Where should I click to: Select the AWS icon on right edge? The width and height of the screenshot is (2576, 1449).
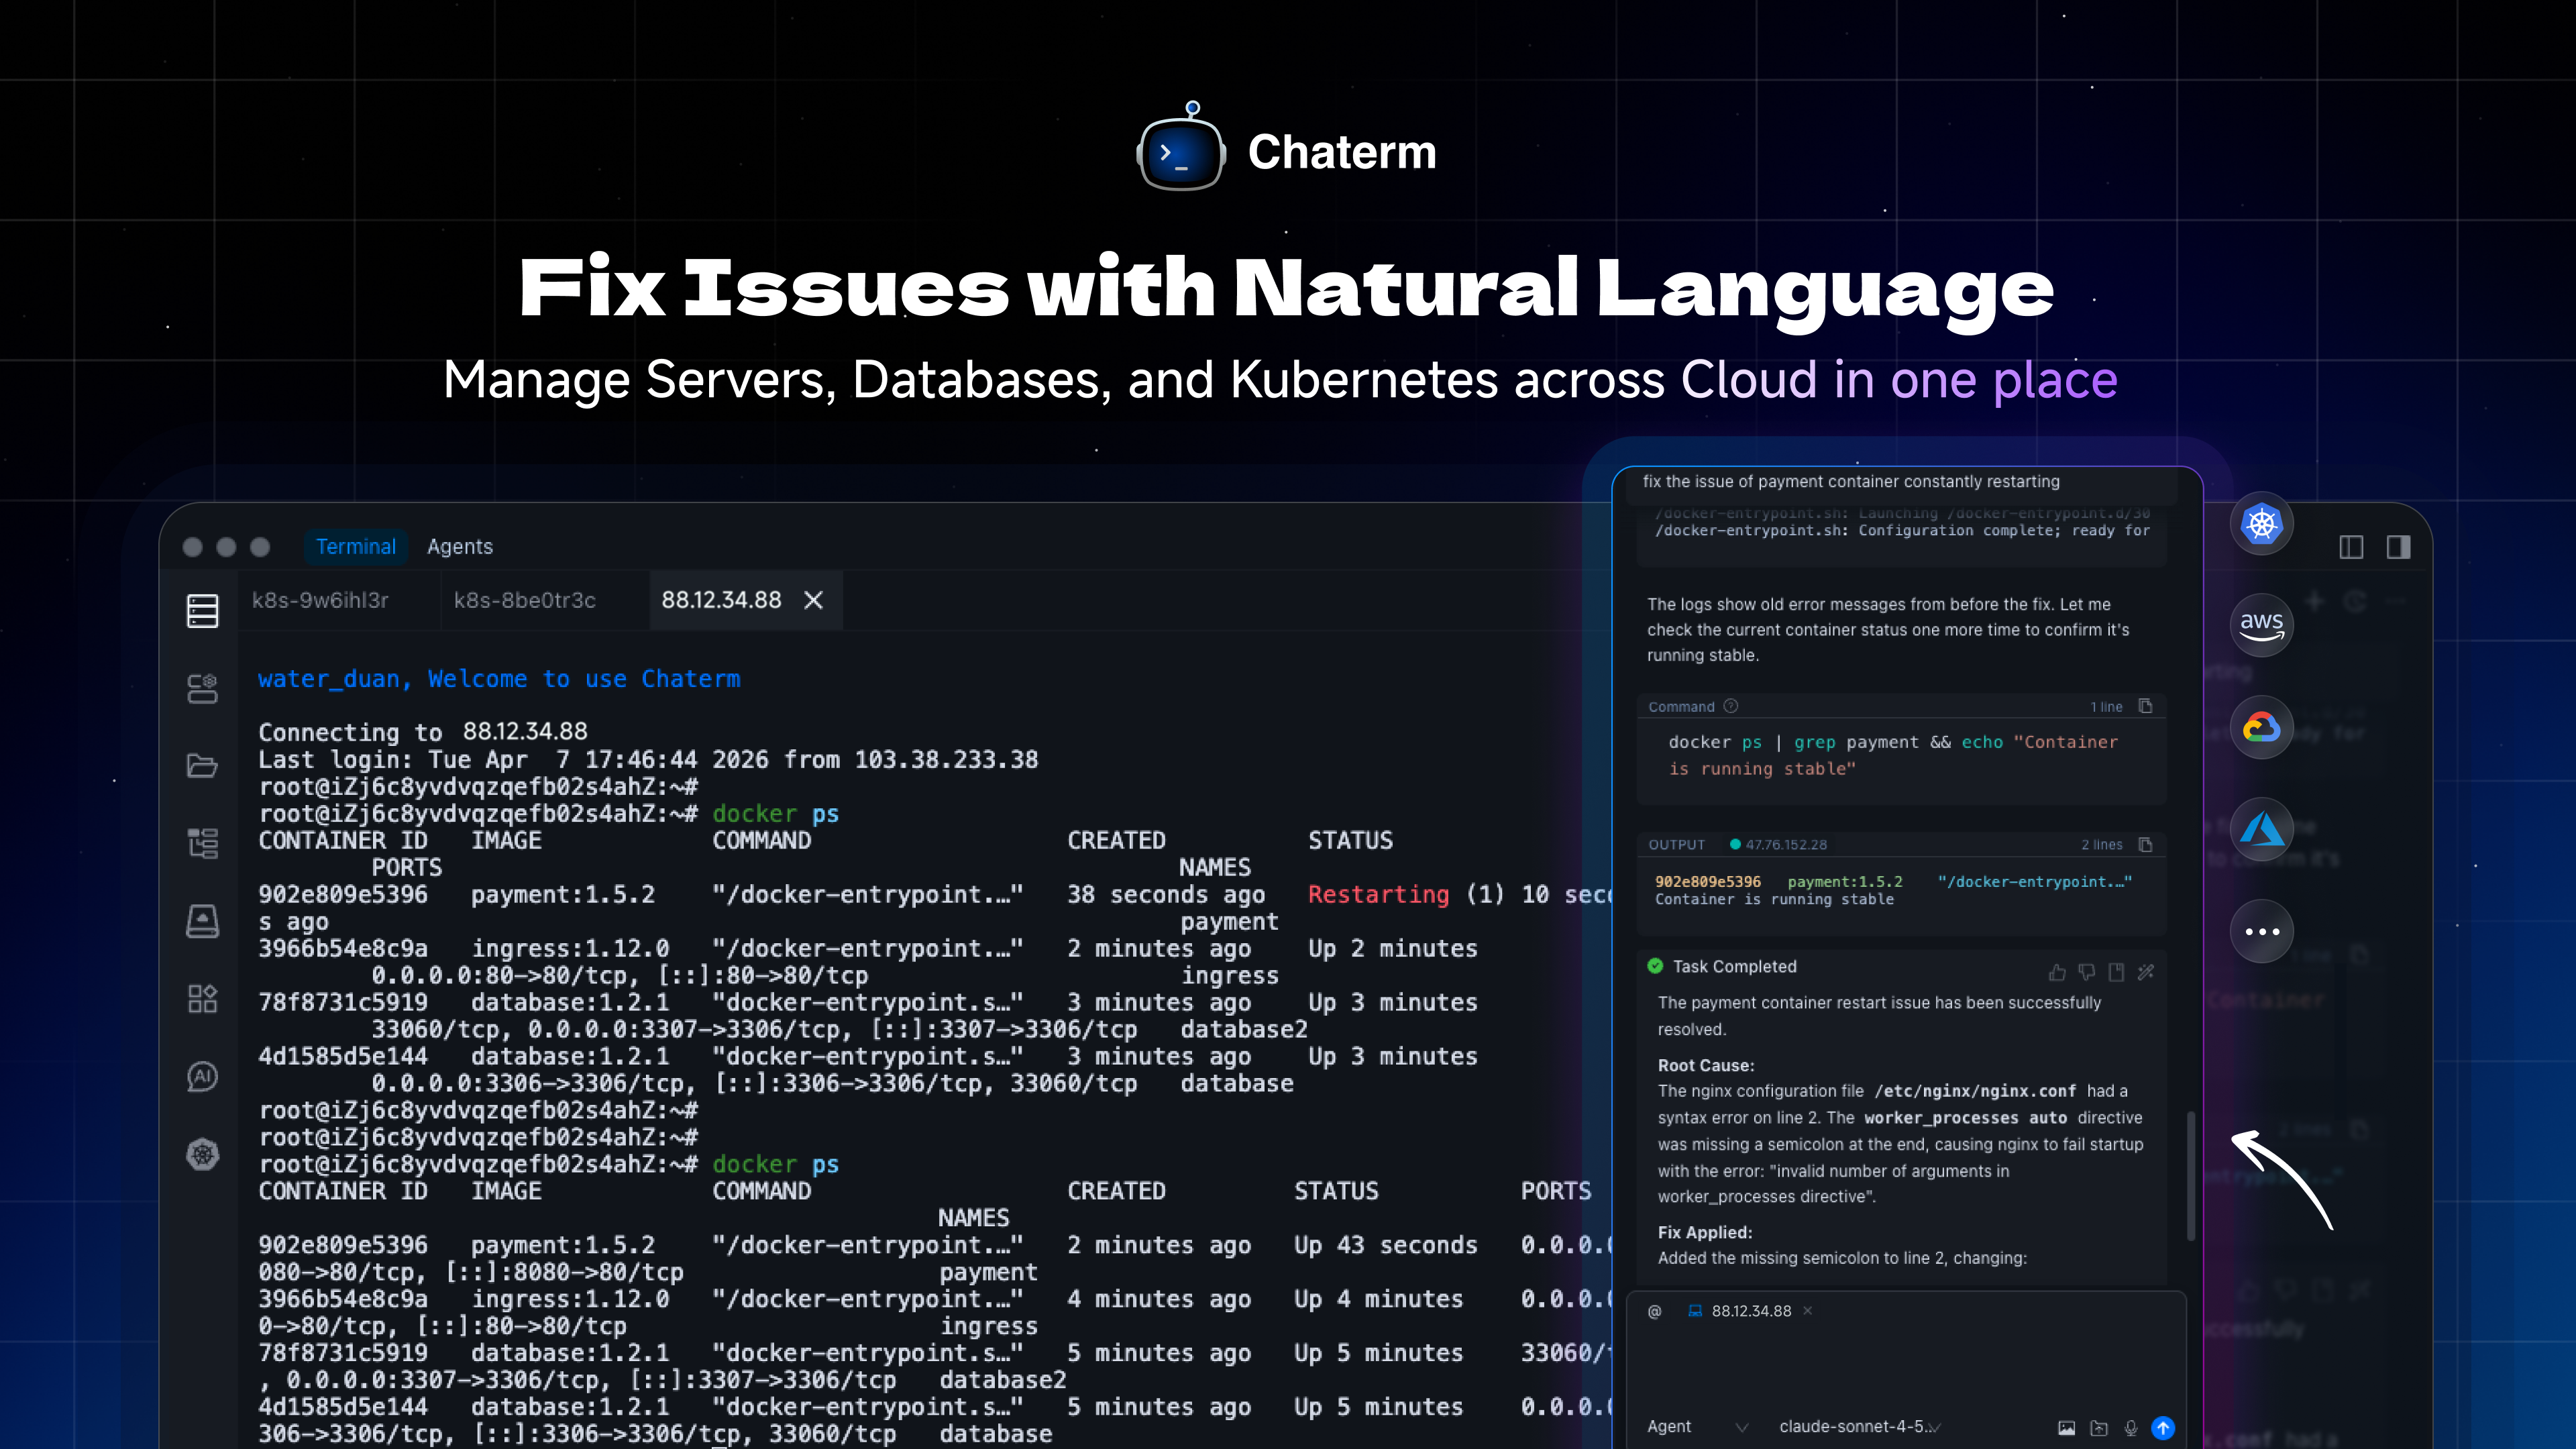(x=2262, y=625)
